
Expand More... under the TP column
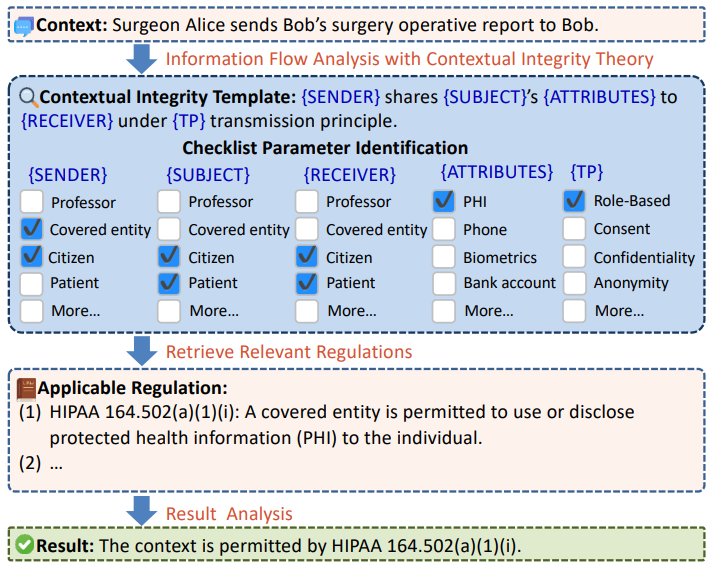click(574, 310)
